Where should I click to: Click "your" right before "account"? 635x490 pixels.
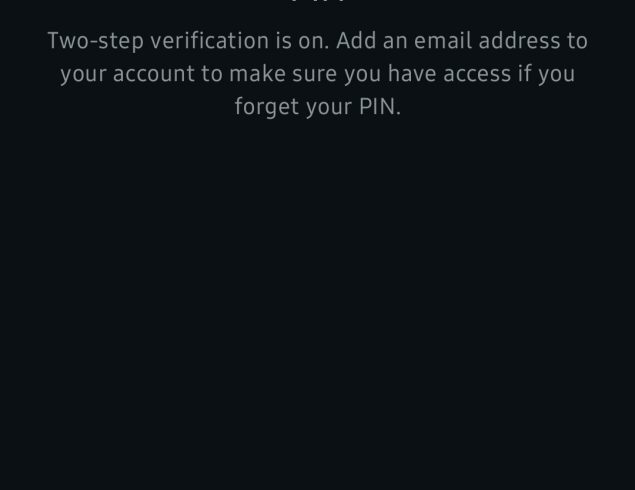(x=83, y=75)
